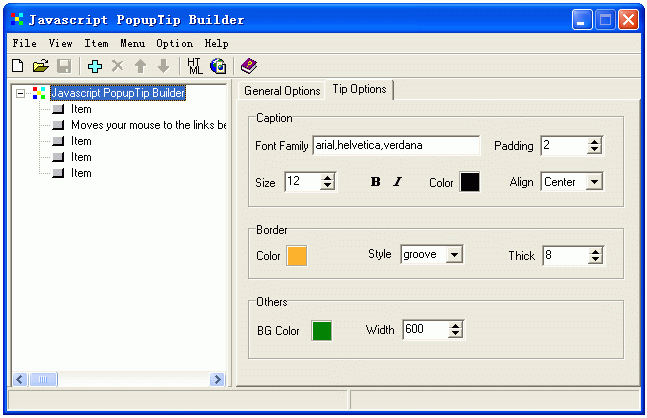Select 'Moves your mouse to the links' item

tap(149, 125)
